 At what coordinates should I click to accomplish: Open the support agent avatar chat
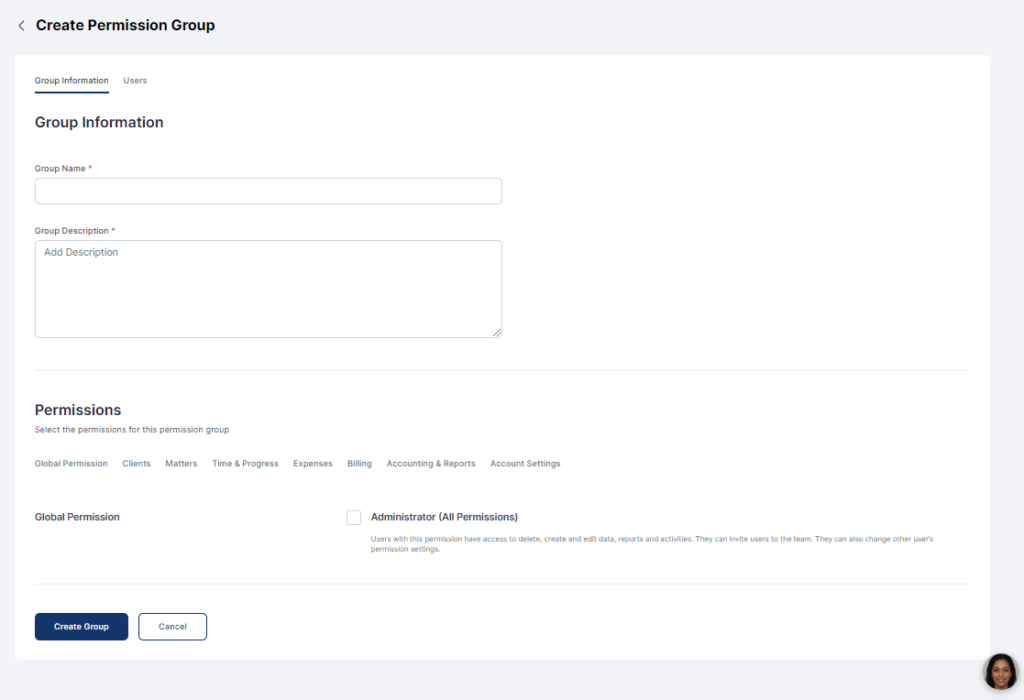tap(999, 671)
